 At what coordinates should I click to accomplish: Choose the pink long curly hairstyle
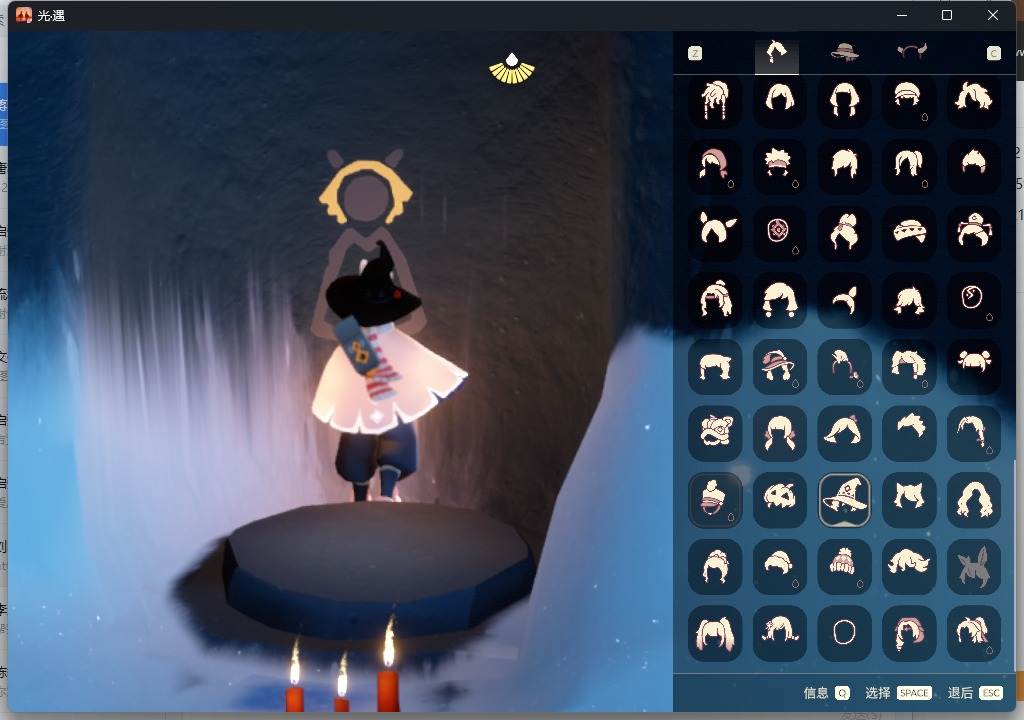tap(908, 632)
